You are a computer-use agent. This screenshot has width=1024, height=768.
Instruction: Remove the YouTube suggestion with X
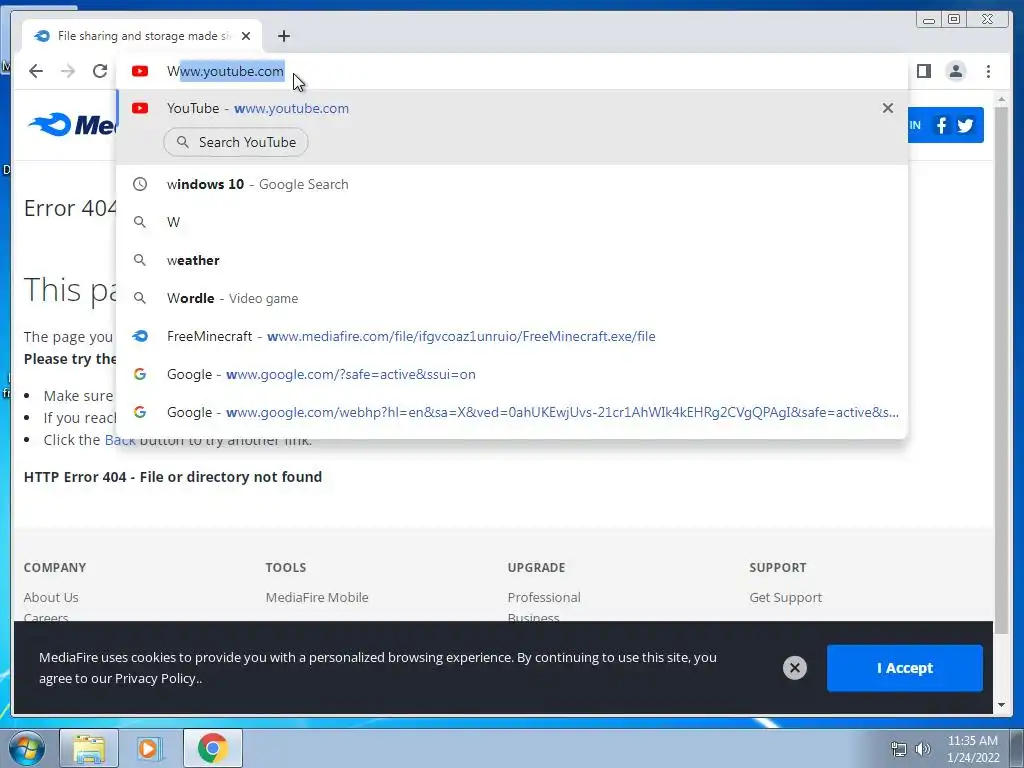pos(888,108)
